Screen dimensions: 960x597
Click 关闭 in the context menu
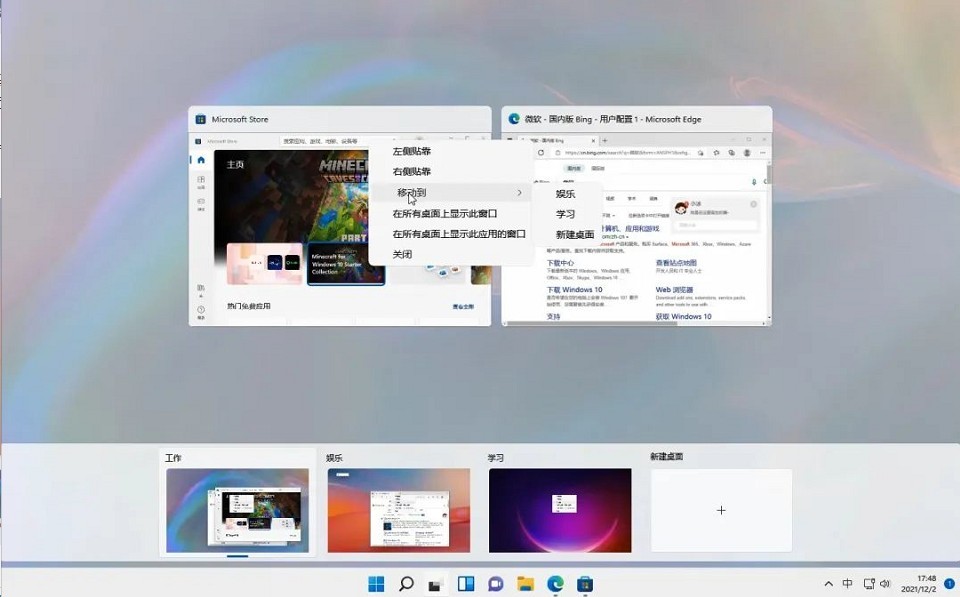pyautogui.click(x=402, y=254)
